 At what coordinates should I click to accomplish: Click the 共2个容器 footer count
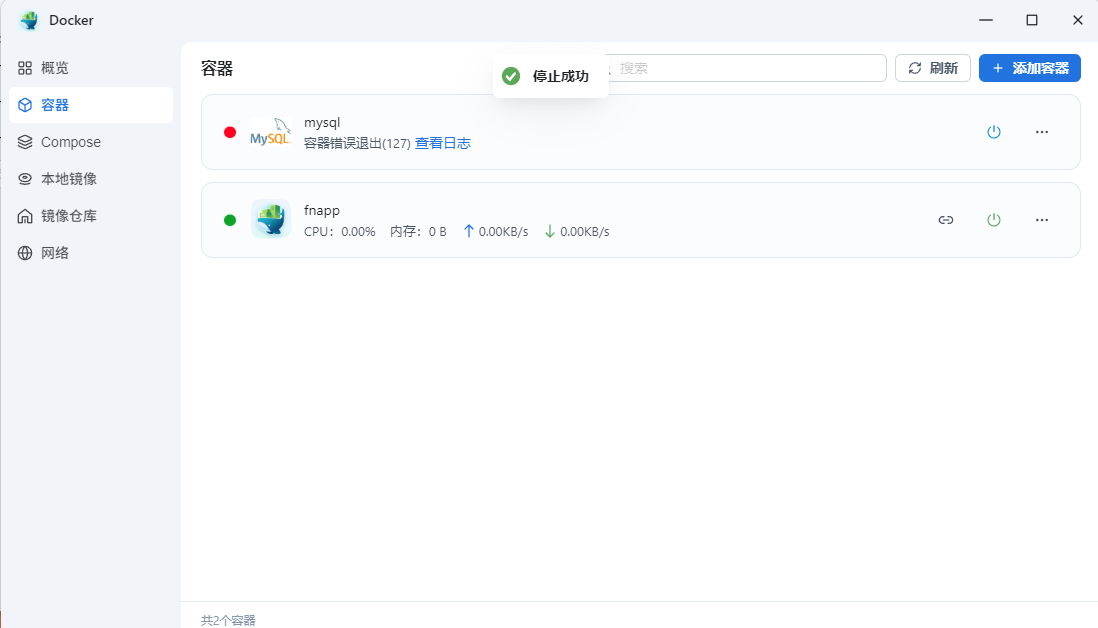click(228, 620)
